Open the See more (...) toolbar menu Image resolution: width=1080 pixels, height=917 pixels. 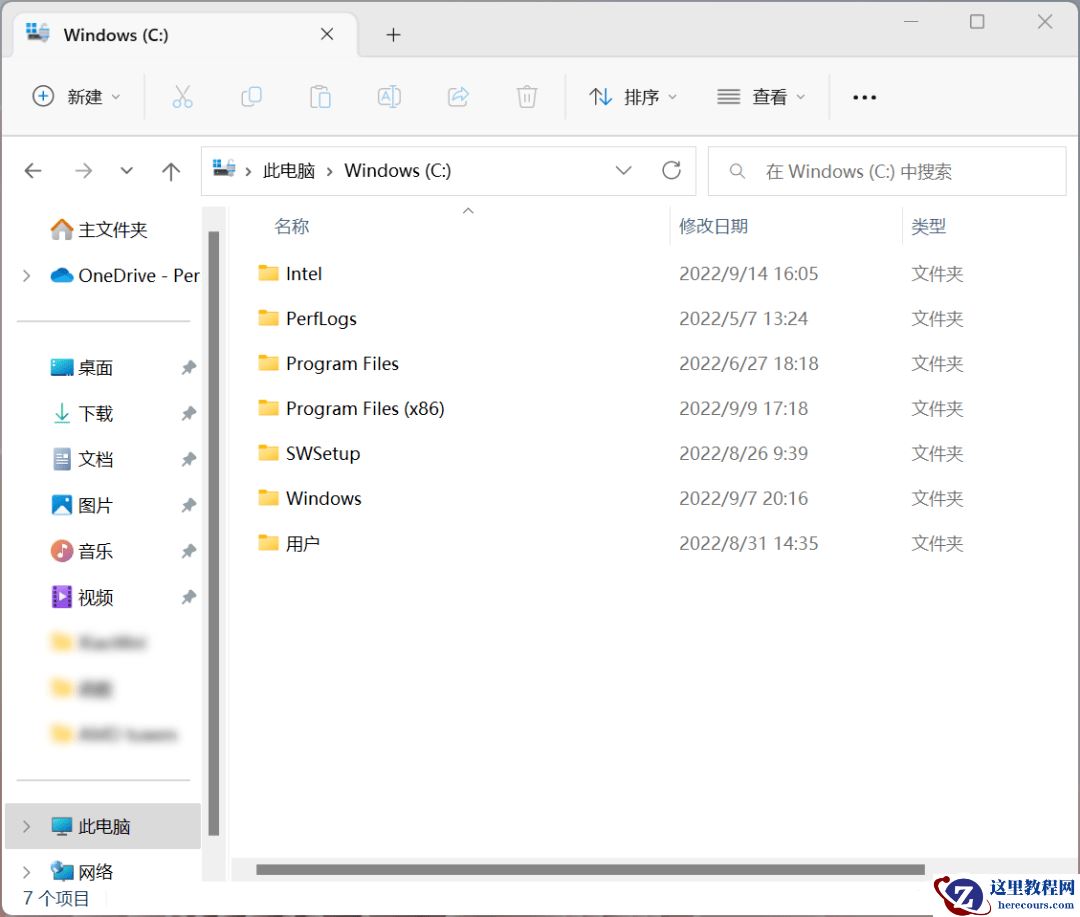click(864, 96)
